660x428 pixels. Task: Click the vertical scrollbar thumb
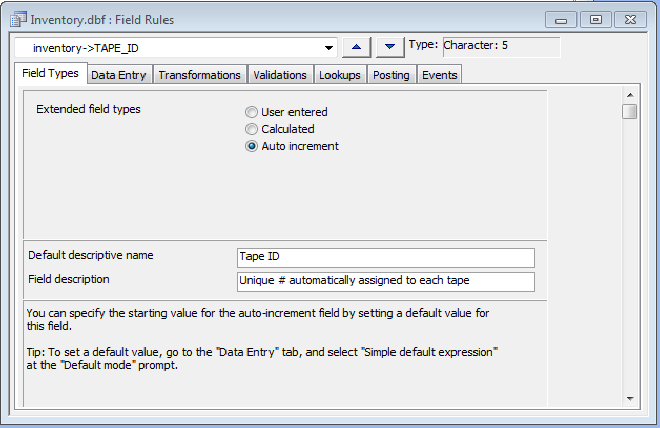[x=630, y=112]
